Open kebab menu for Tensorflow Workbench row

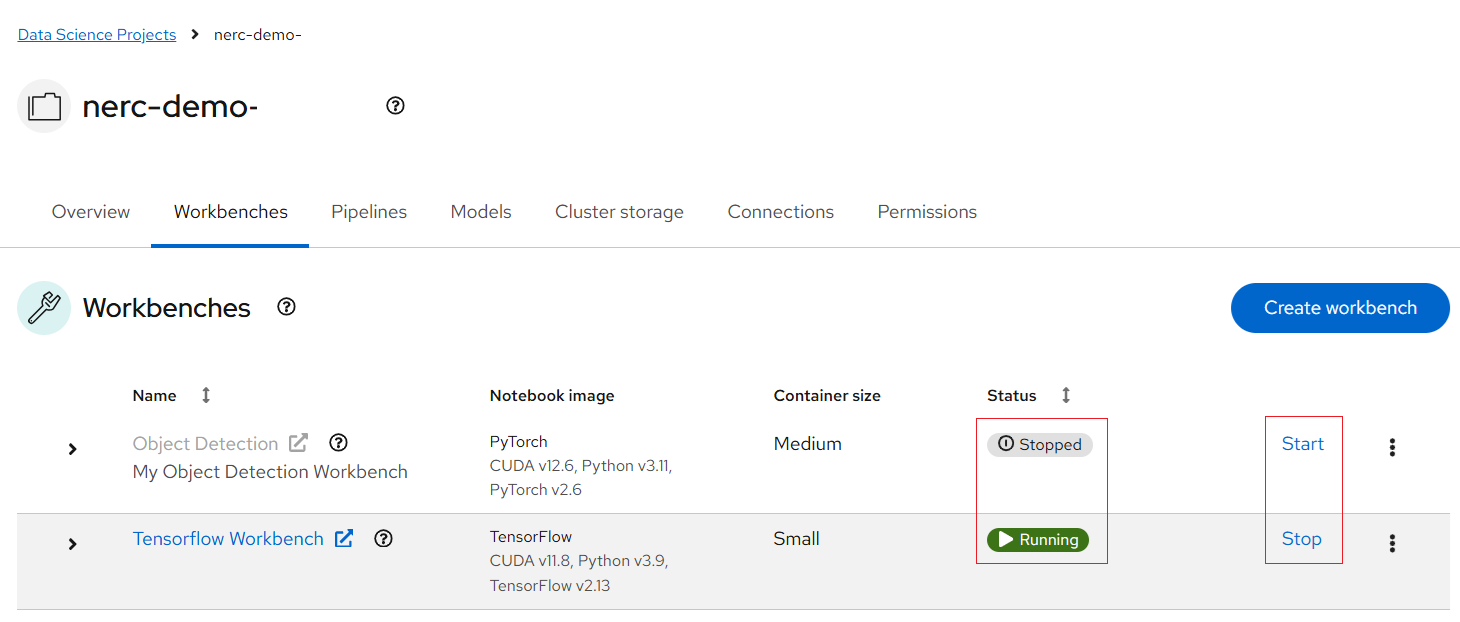point(1392,543)
